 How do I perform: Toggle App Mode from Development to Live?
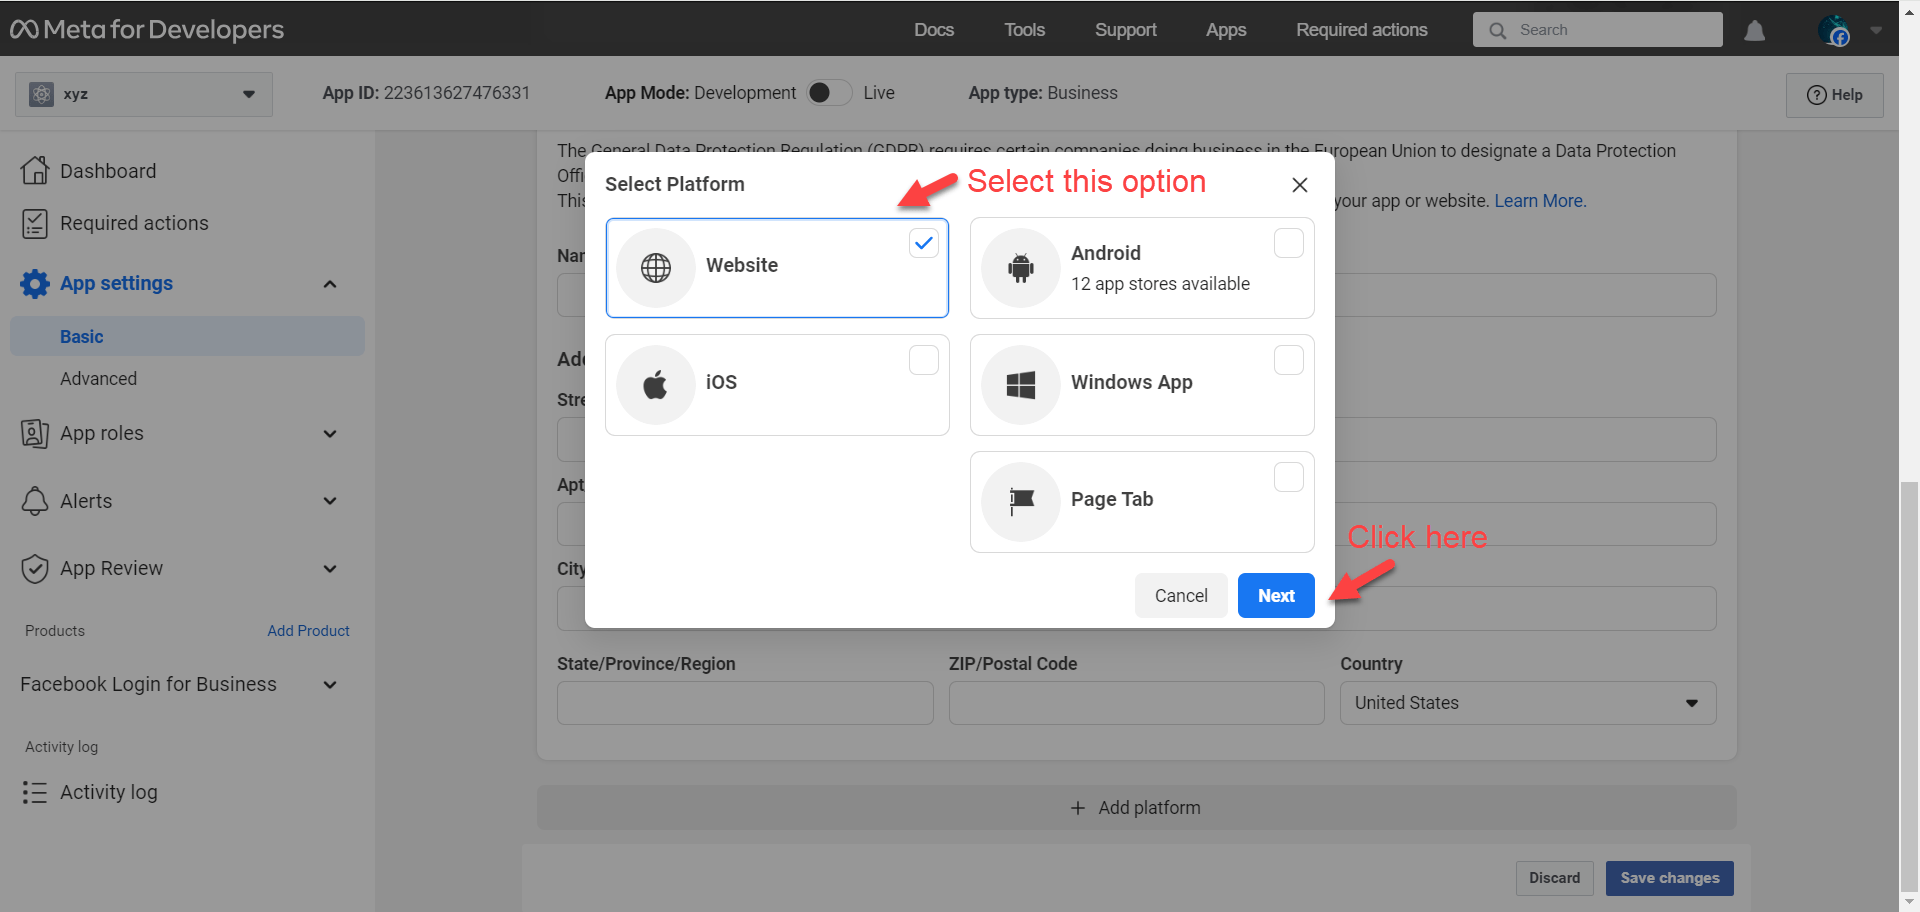tap(829, 93)
